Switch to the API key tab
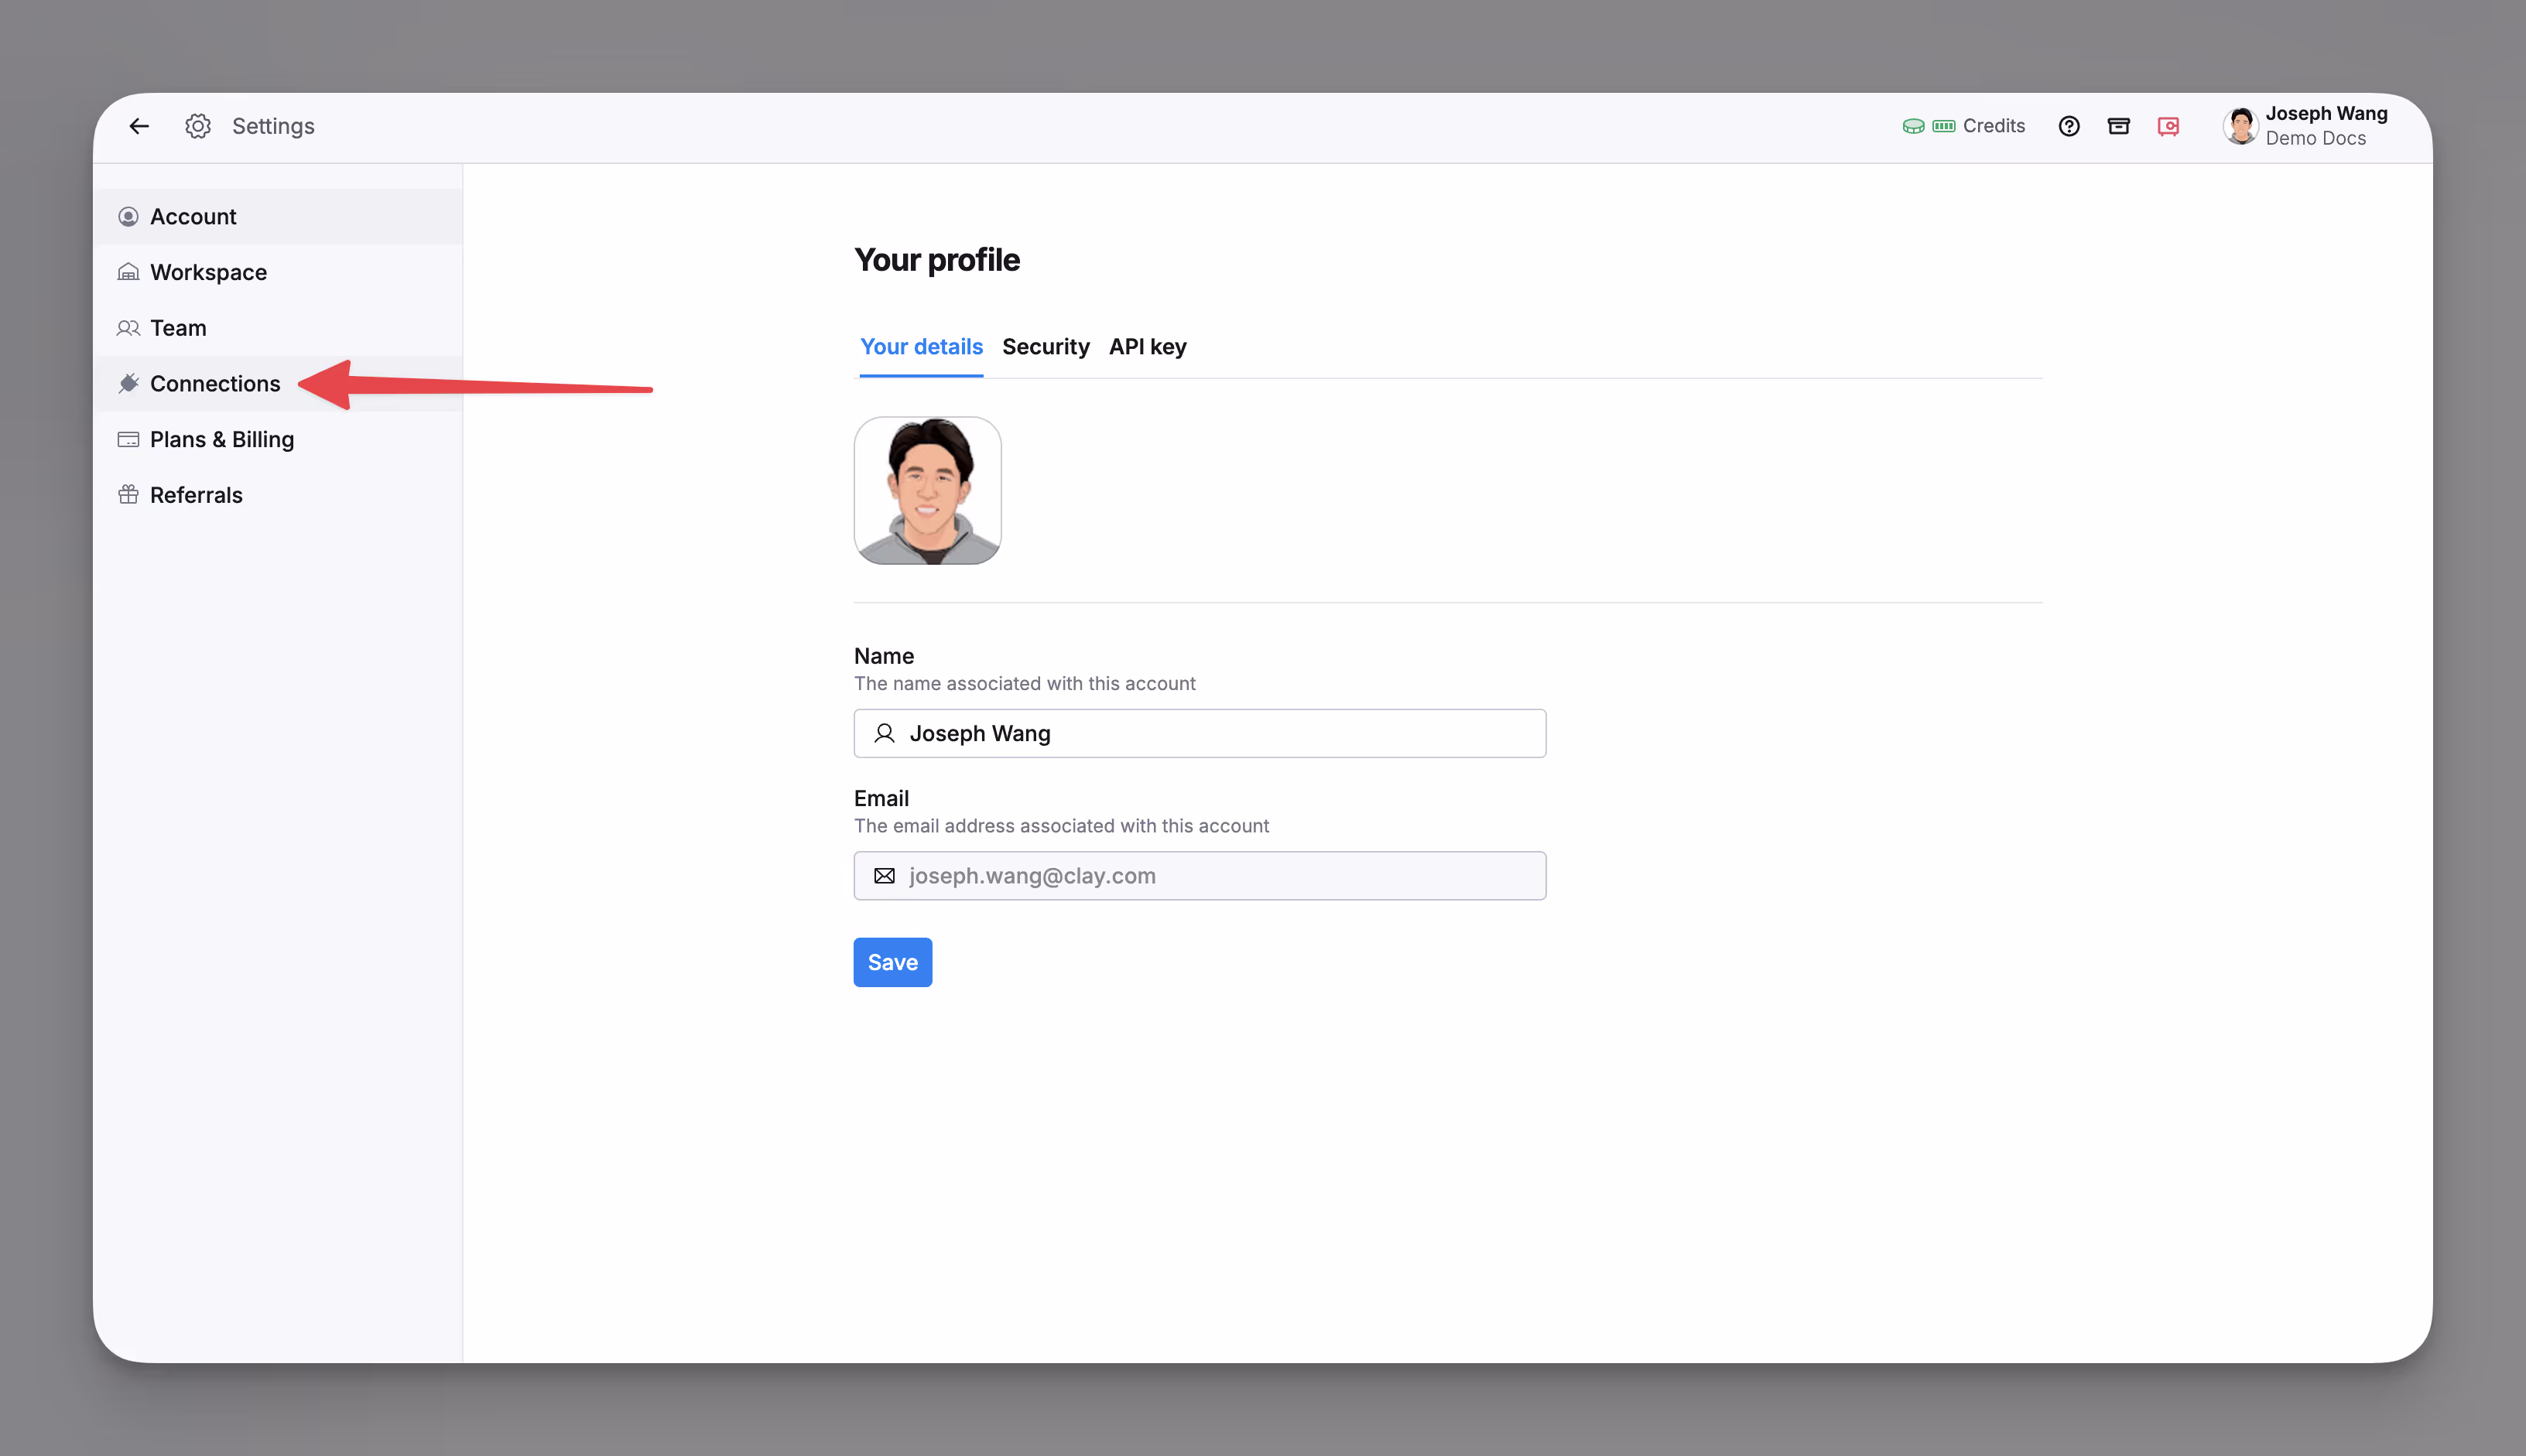 point(1147,347)
